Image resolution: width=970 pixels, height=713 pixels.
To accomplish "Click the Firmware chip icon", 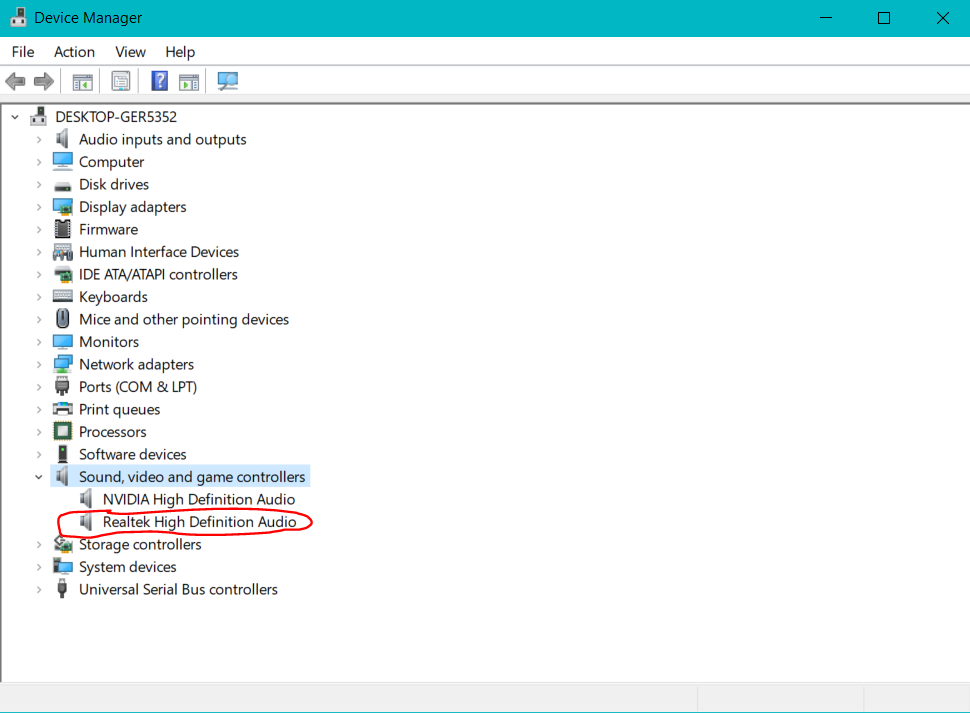I will [62, 229].
